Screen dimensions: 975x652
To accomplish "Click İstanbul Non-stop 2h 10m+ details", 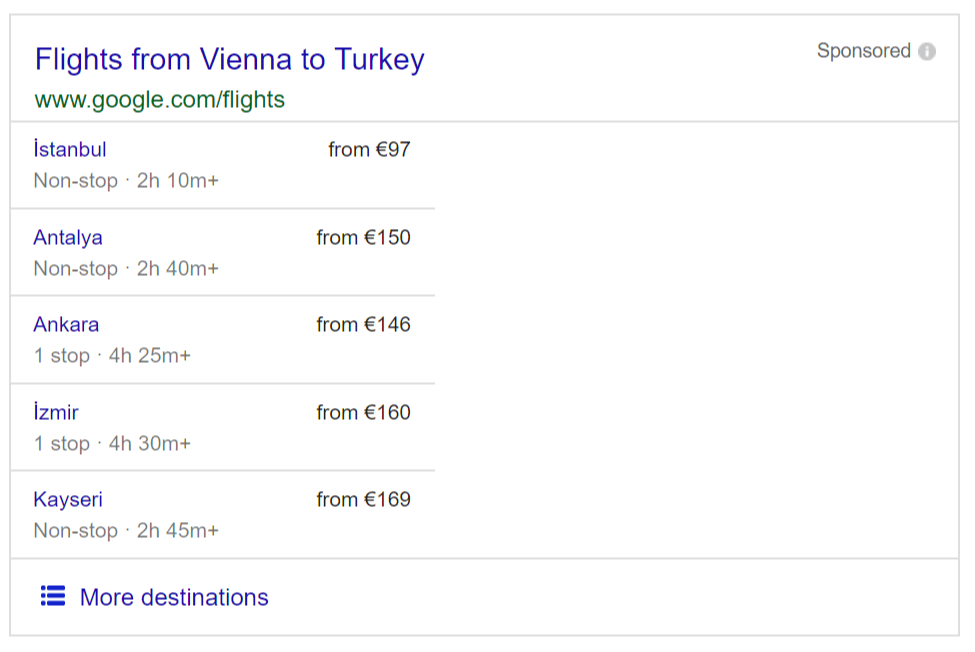I will (126, 181).
